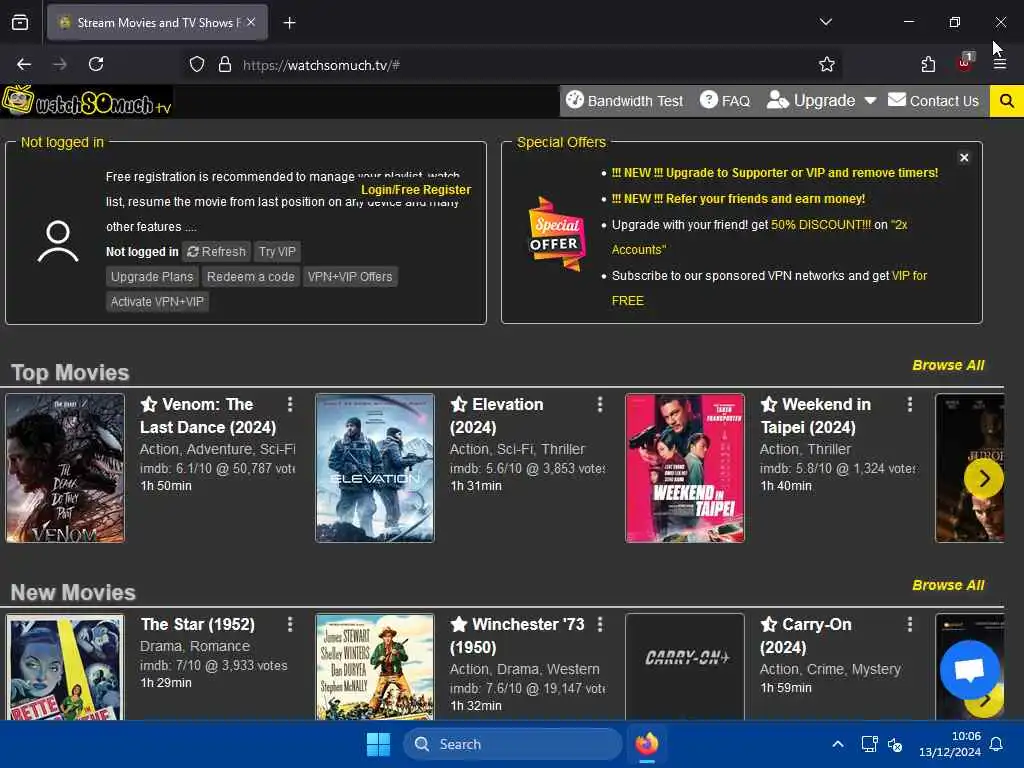
Task: Close the Special Offers panel
Action: tap(964, 158)
